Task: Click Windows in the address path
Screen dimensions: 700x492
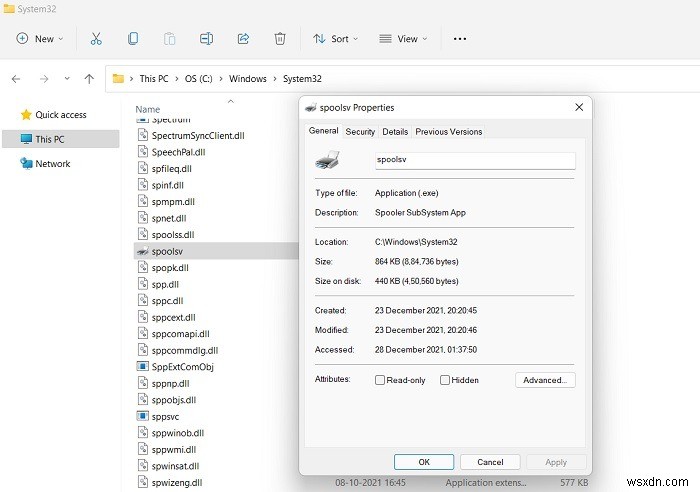Action: [x=248, y=79]
